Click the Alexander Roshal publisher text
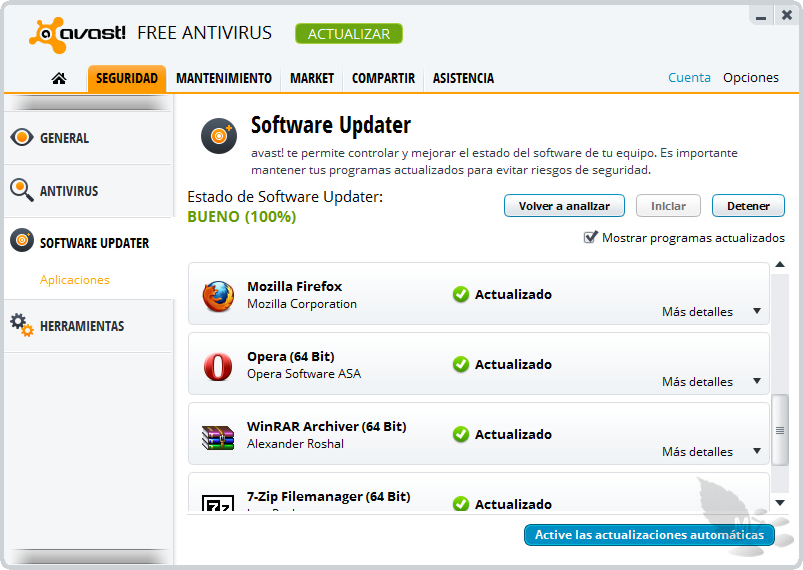The width and height of the screenshot is (803, 570). tap(295, 444)
